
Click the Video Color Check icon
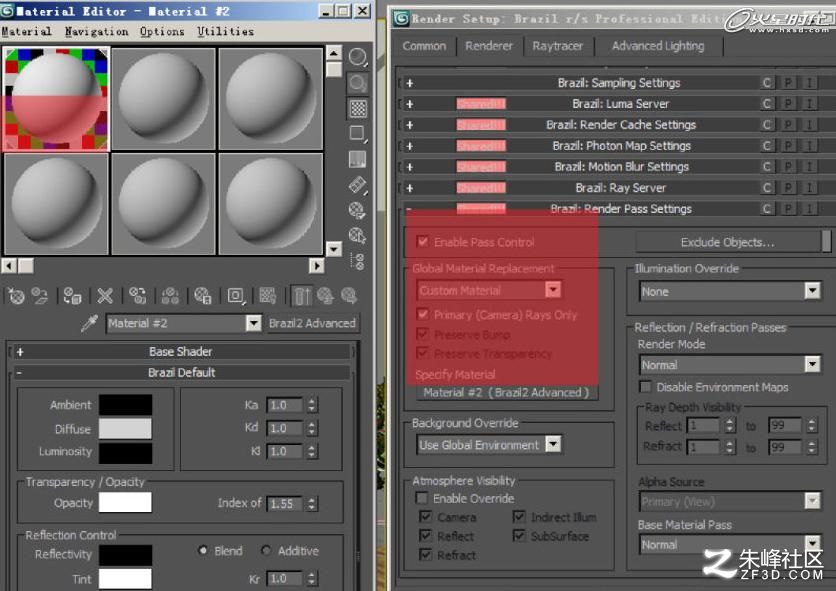point(357,159)
